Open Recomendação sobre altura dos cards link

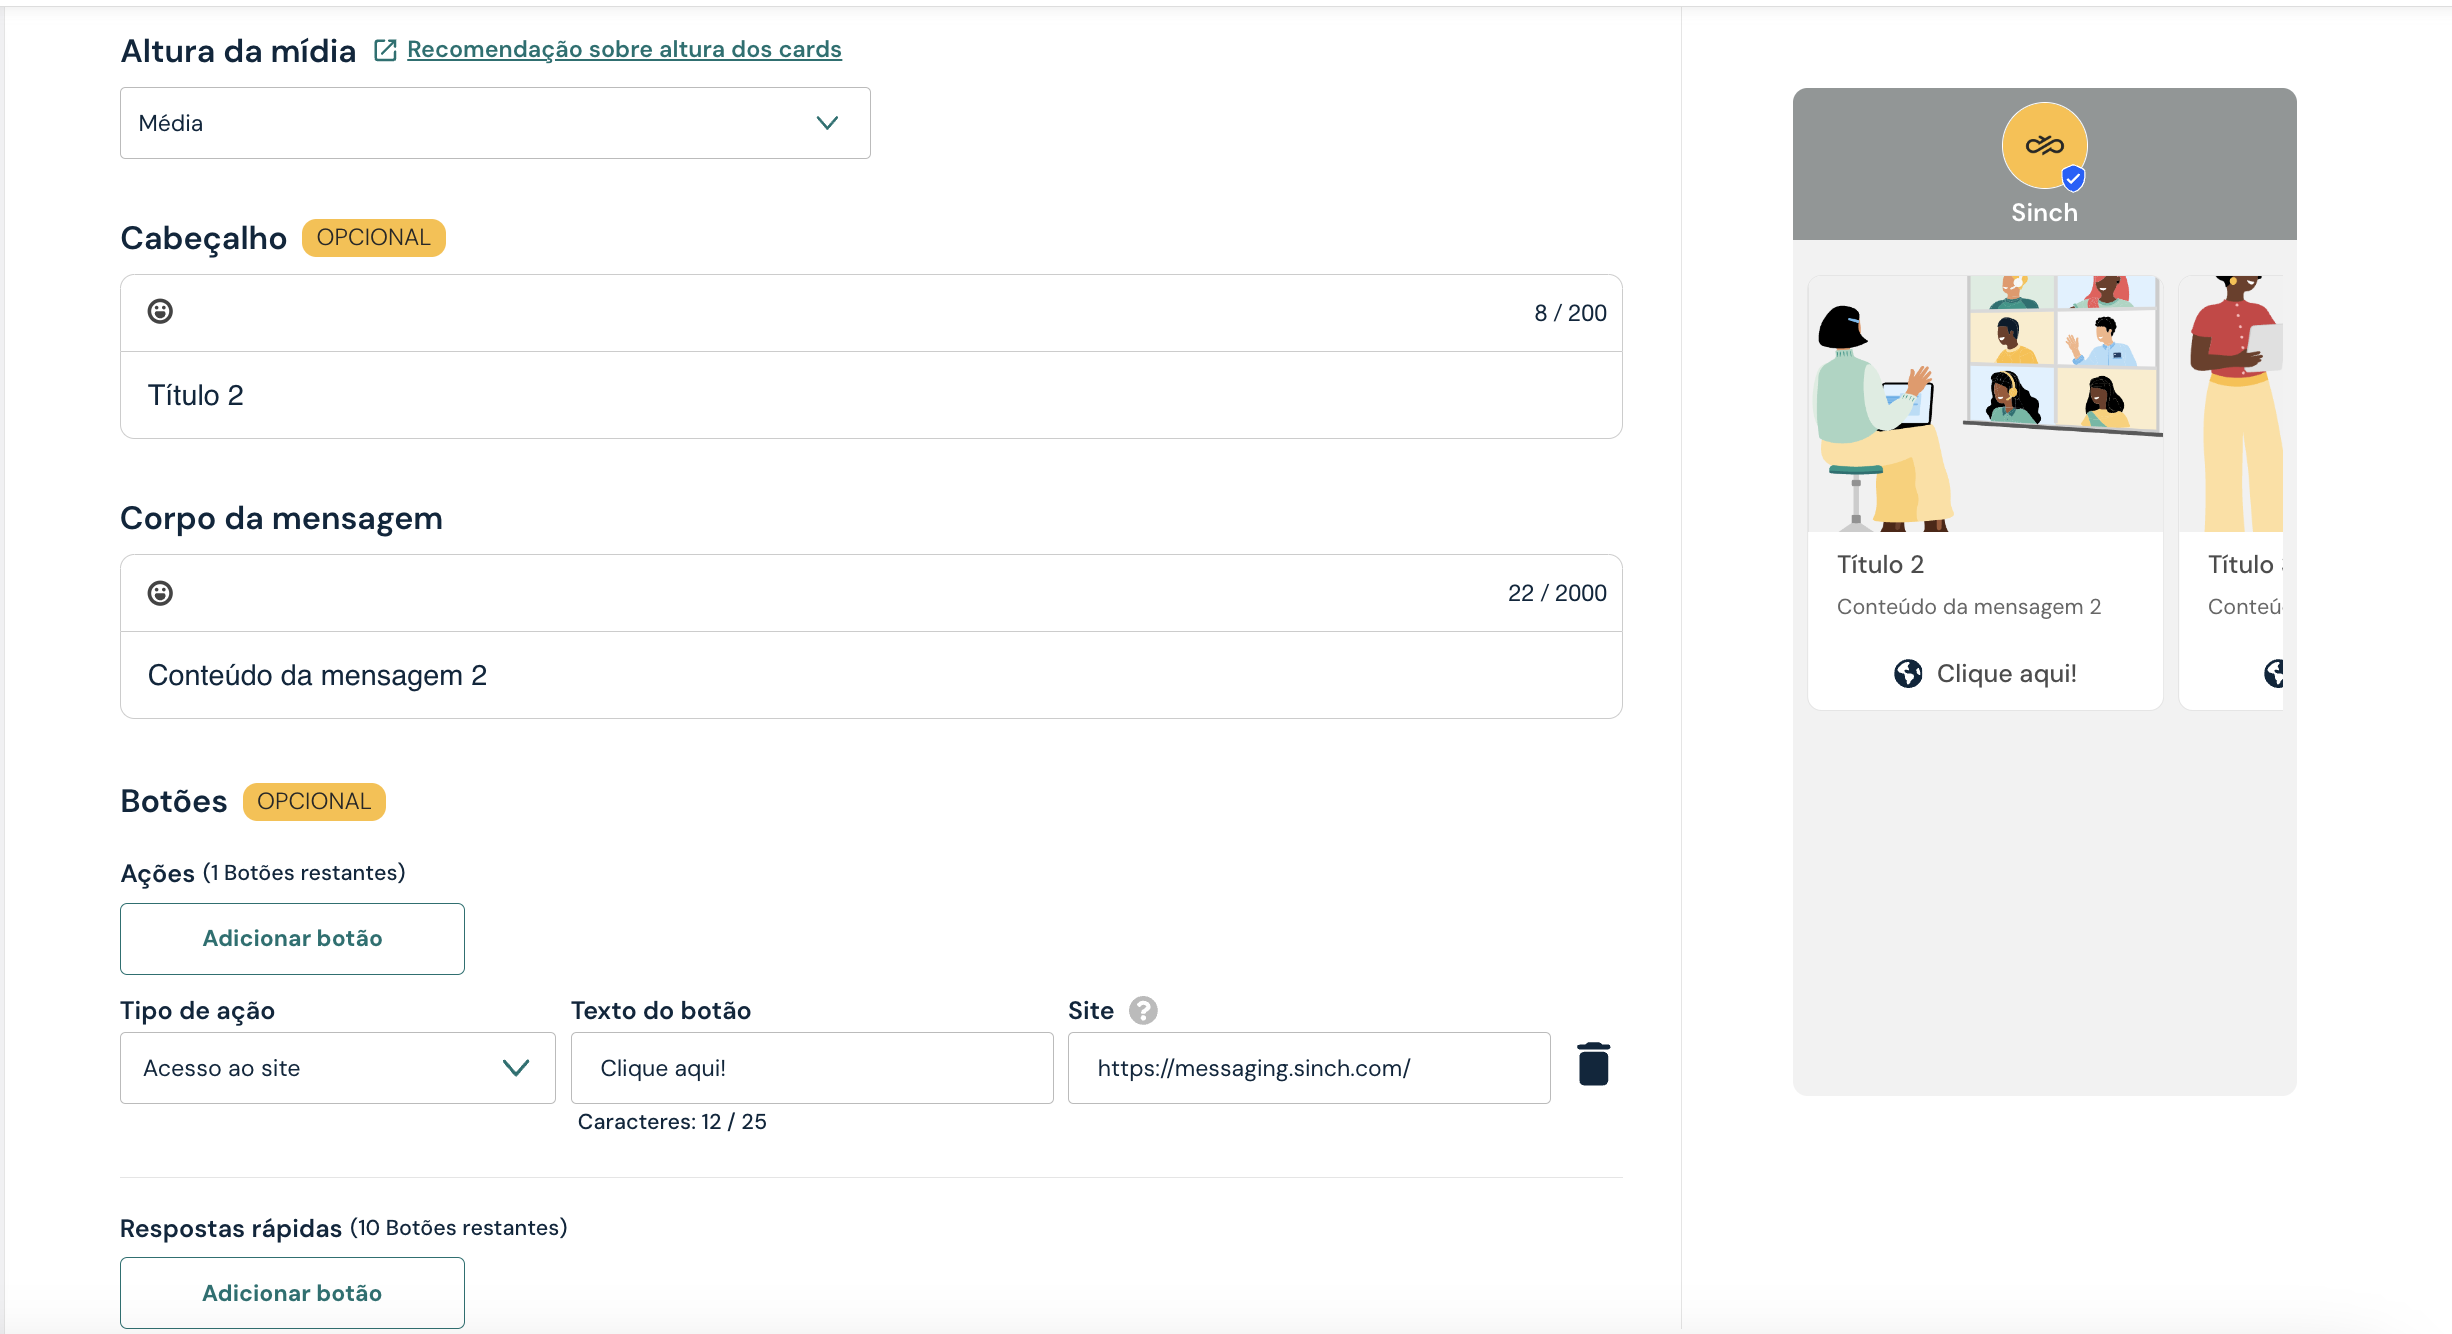(624, 50)
